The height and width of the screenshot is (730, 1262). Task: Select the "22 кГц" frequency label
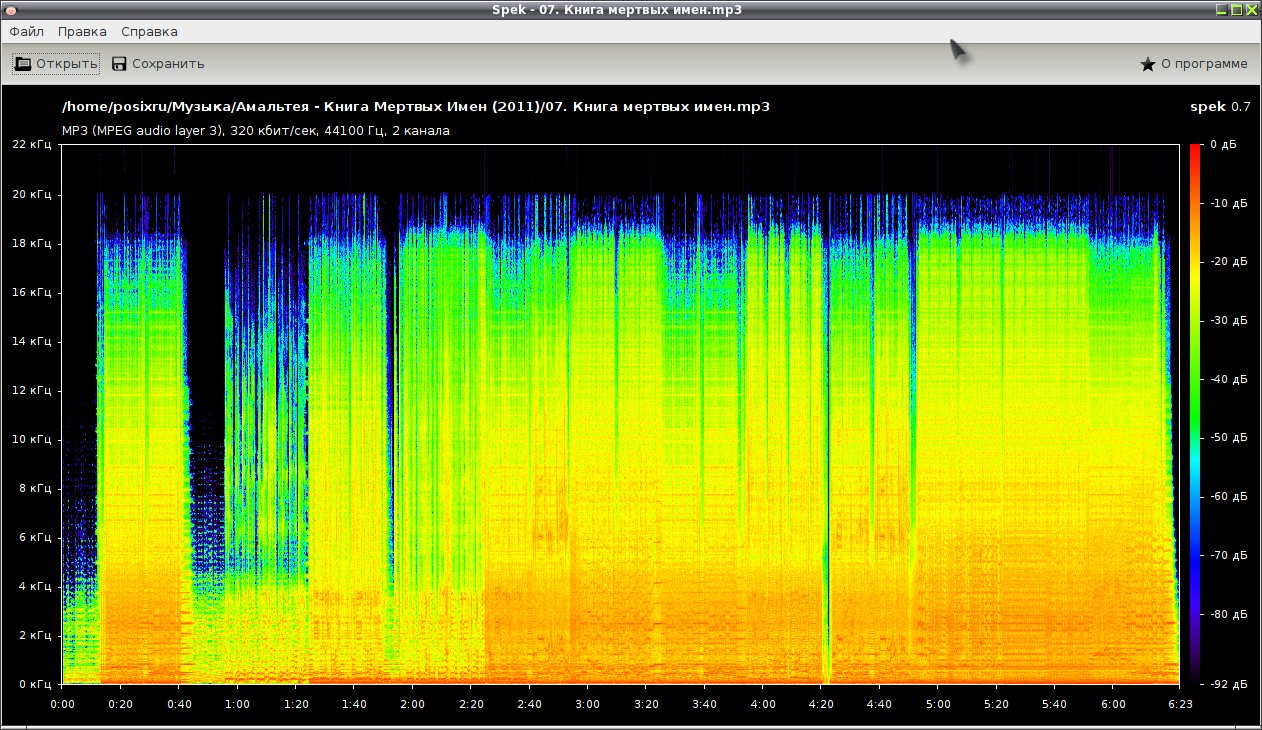(x=34, y=145)
